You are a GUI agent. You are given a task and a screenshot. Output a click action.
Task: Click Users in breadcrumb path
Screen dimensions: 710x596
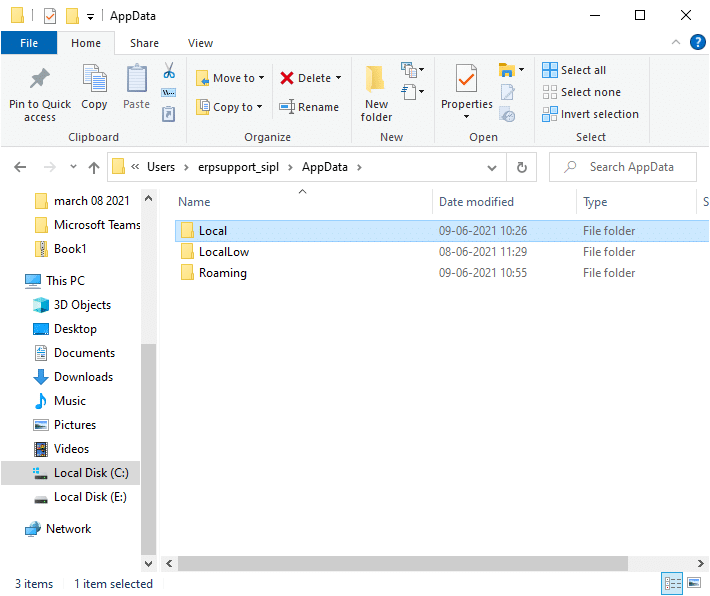161,167
